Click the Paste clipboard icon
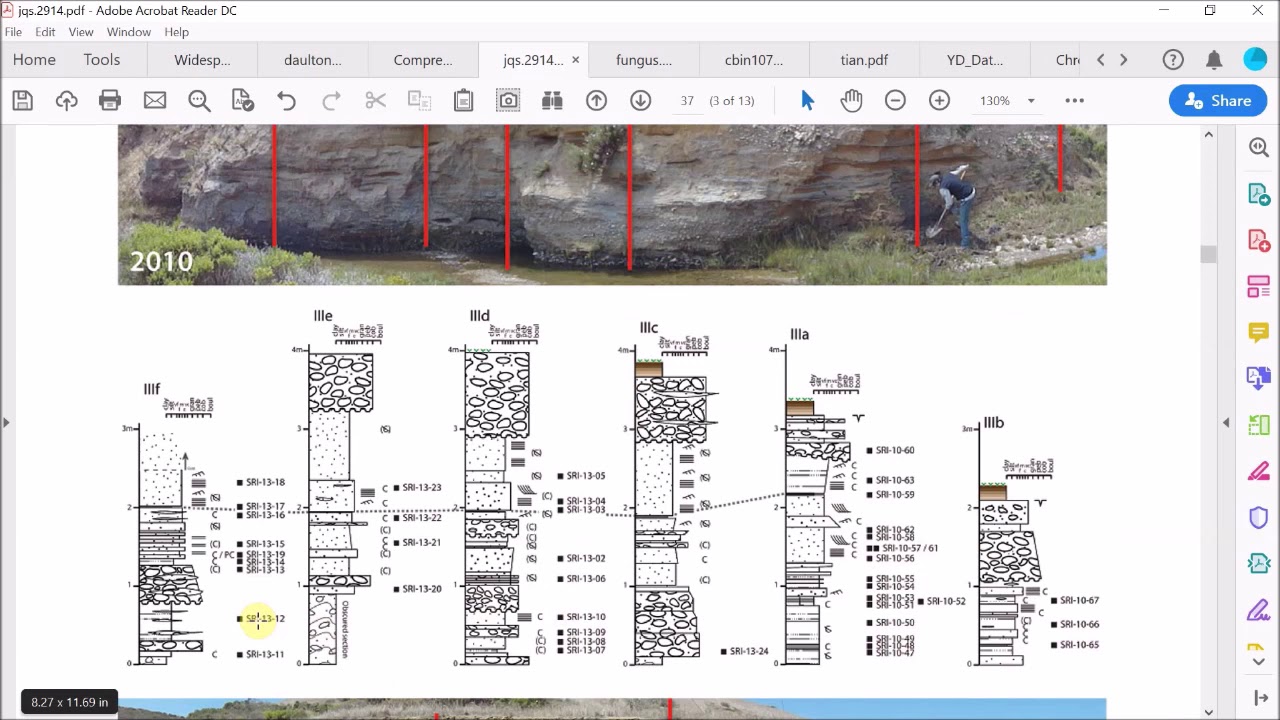Screen dimensions: 1280x720 coord(463,100)
